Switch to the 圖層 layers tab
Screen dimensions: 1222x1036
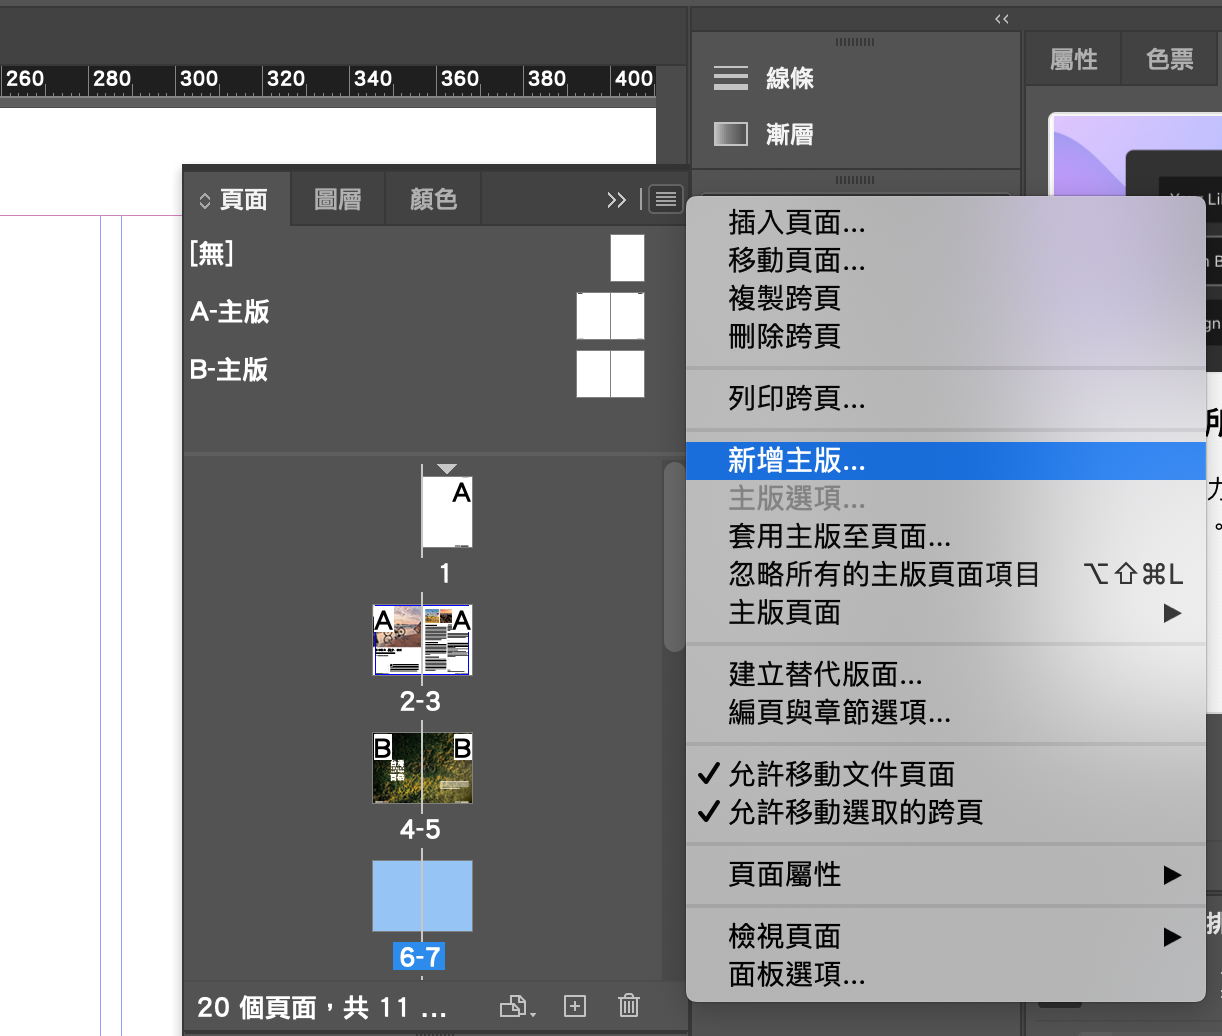337,199
